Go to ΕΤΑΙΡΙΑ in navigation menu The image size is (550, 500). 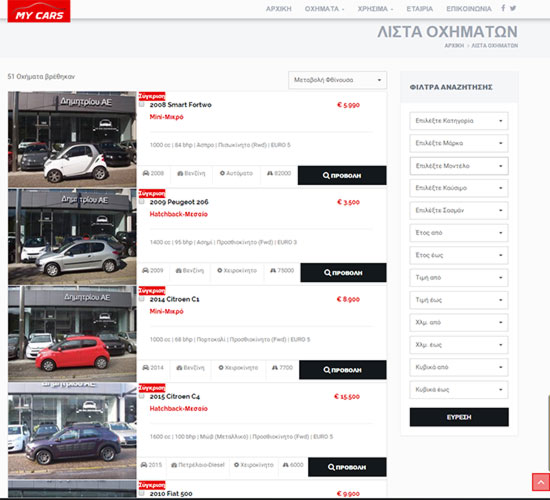click(x=420, y=9)
